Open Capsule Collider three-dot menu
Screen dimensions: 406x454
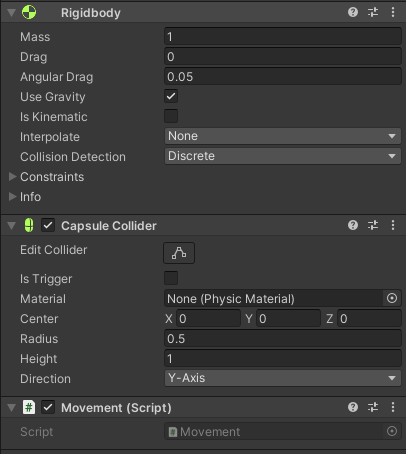393,225
